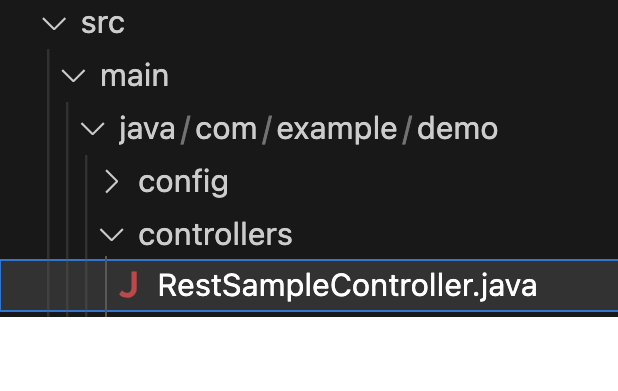Select the demo path segment
Image resolution: width=618 pixels, height=391 pixels.
tap(458, 129)
